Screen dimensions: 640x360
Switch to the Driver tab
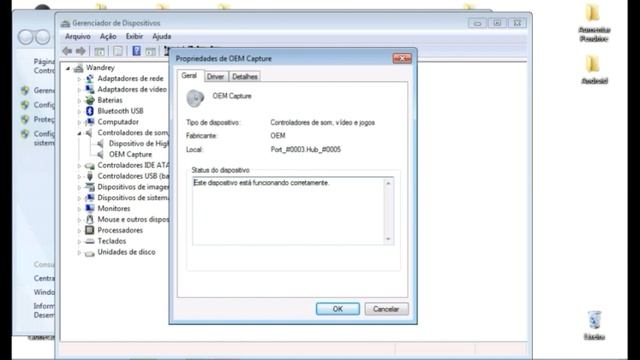[215, 77]
